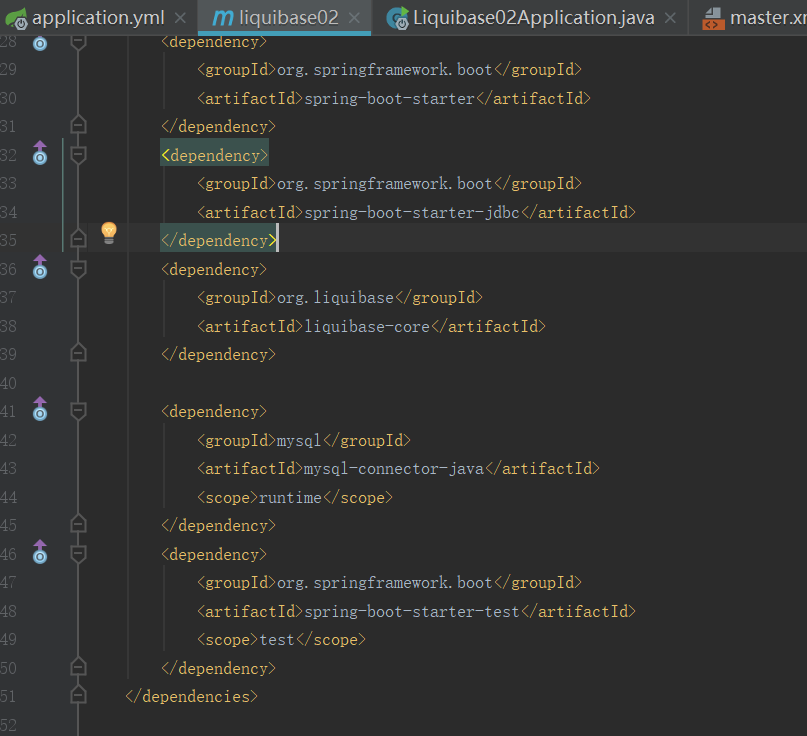
Task: Collapse fold marker at line 31
Action: click(x=78, y=125)
